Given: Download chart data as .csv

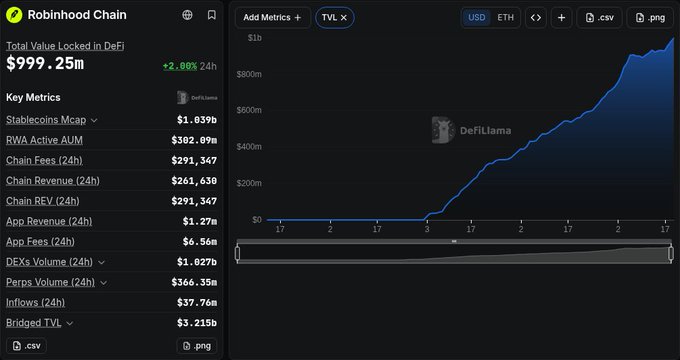Looking at the screenshot, I should (x=600, y=18).
